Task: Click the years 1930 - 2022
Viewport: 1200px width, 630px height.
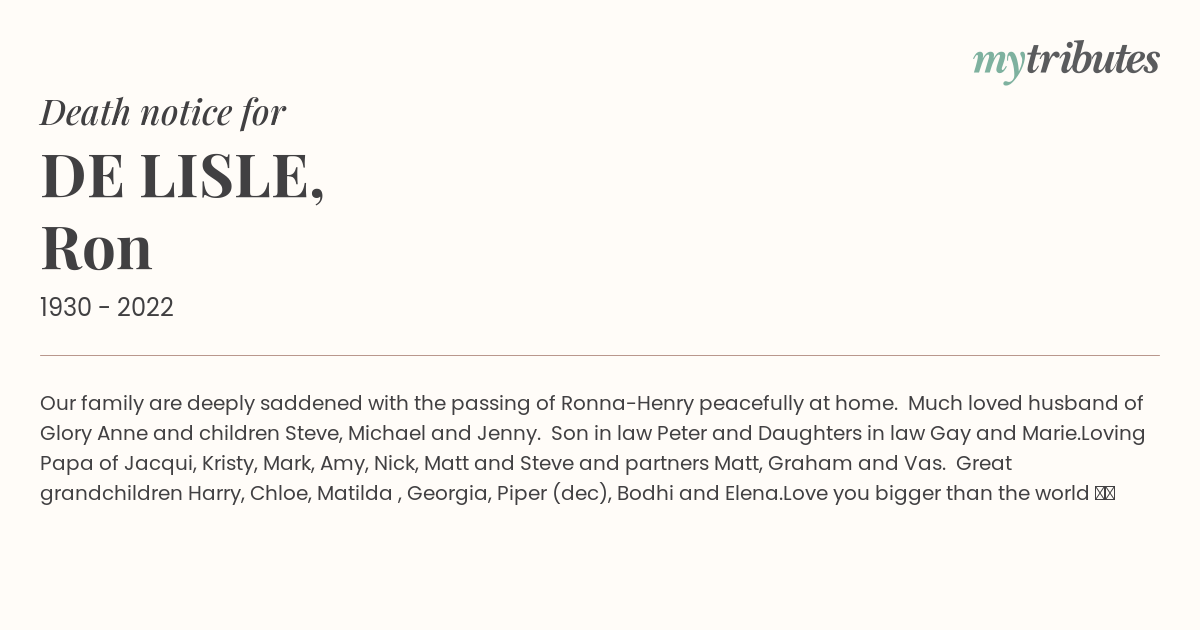Action: click(107, 307)
